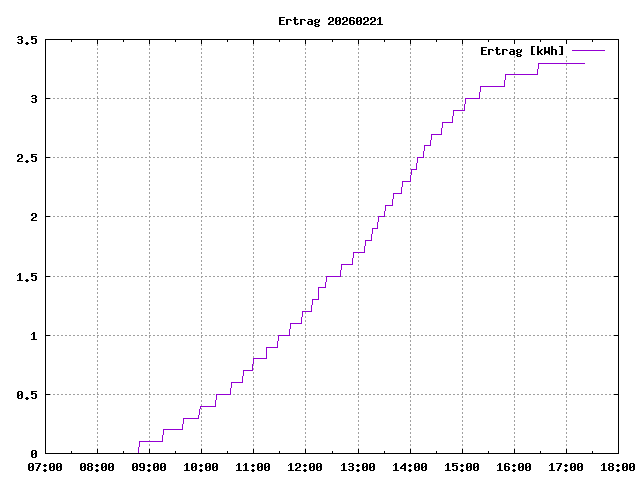Click the purple legend line sample
Image resolution: width=640 pixels, height=480 pixels.
tap(589, 50)
